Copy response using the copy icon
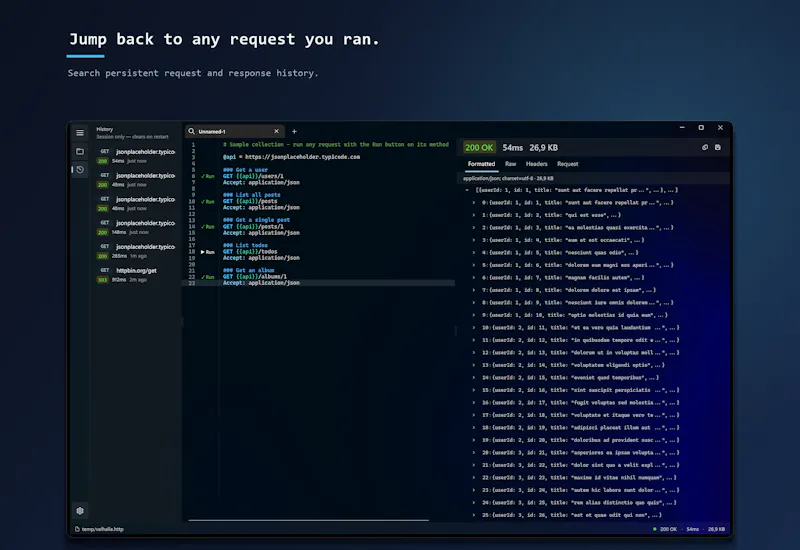Viewport: 800px width, 550px height. (705, 147)
